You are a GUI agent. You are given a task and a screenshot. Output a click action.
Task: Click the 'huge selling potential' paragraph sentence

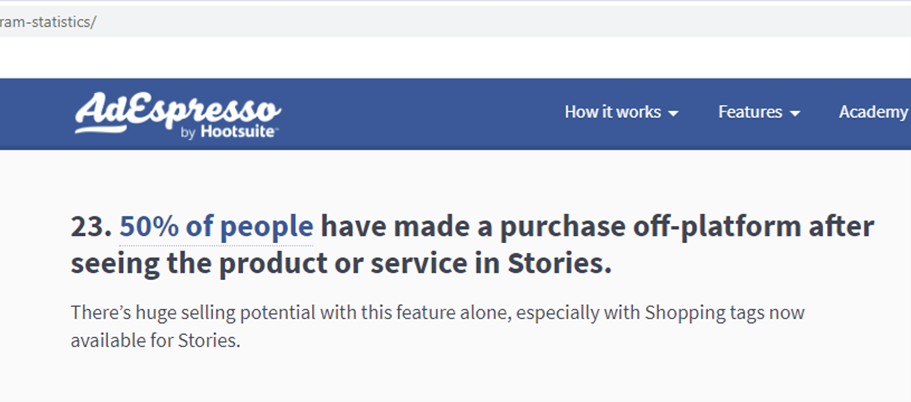pos(240,313)
